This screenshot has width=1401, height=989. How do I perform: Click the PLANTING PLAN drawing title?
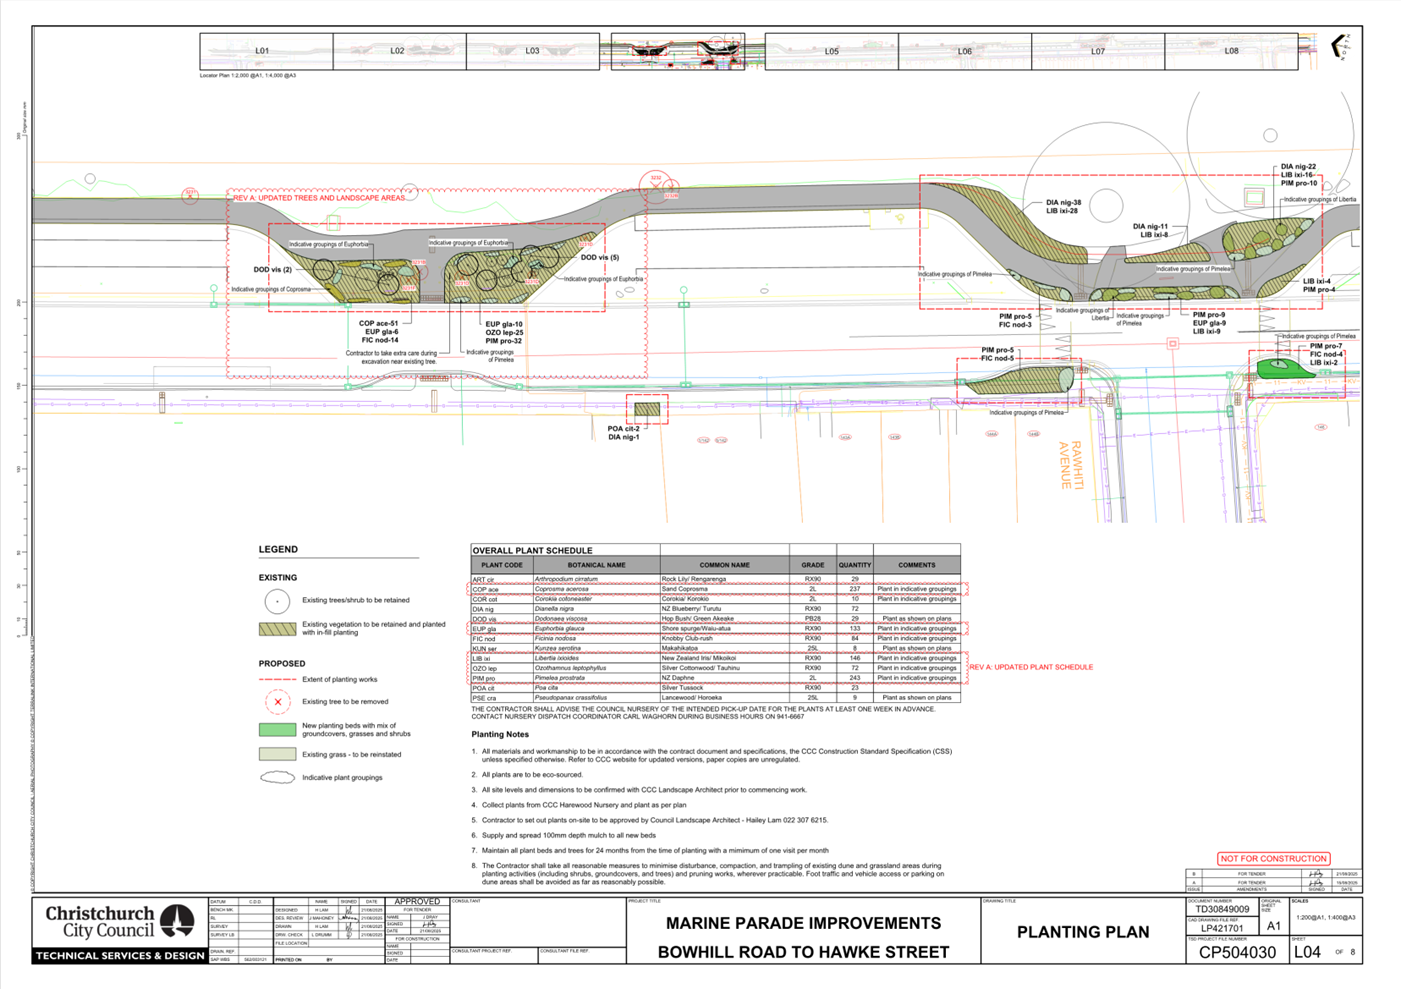pyautogui.click(x=1082, y=932)
